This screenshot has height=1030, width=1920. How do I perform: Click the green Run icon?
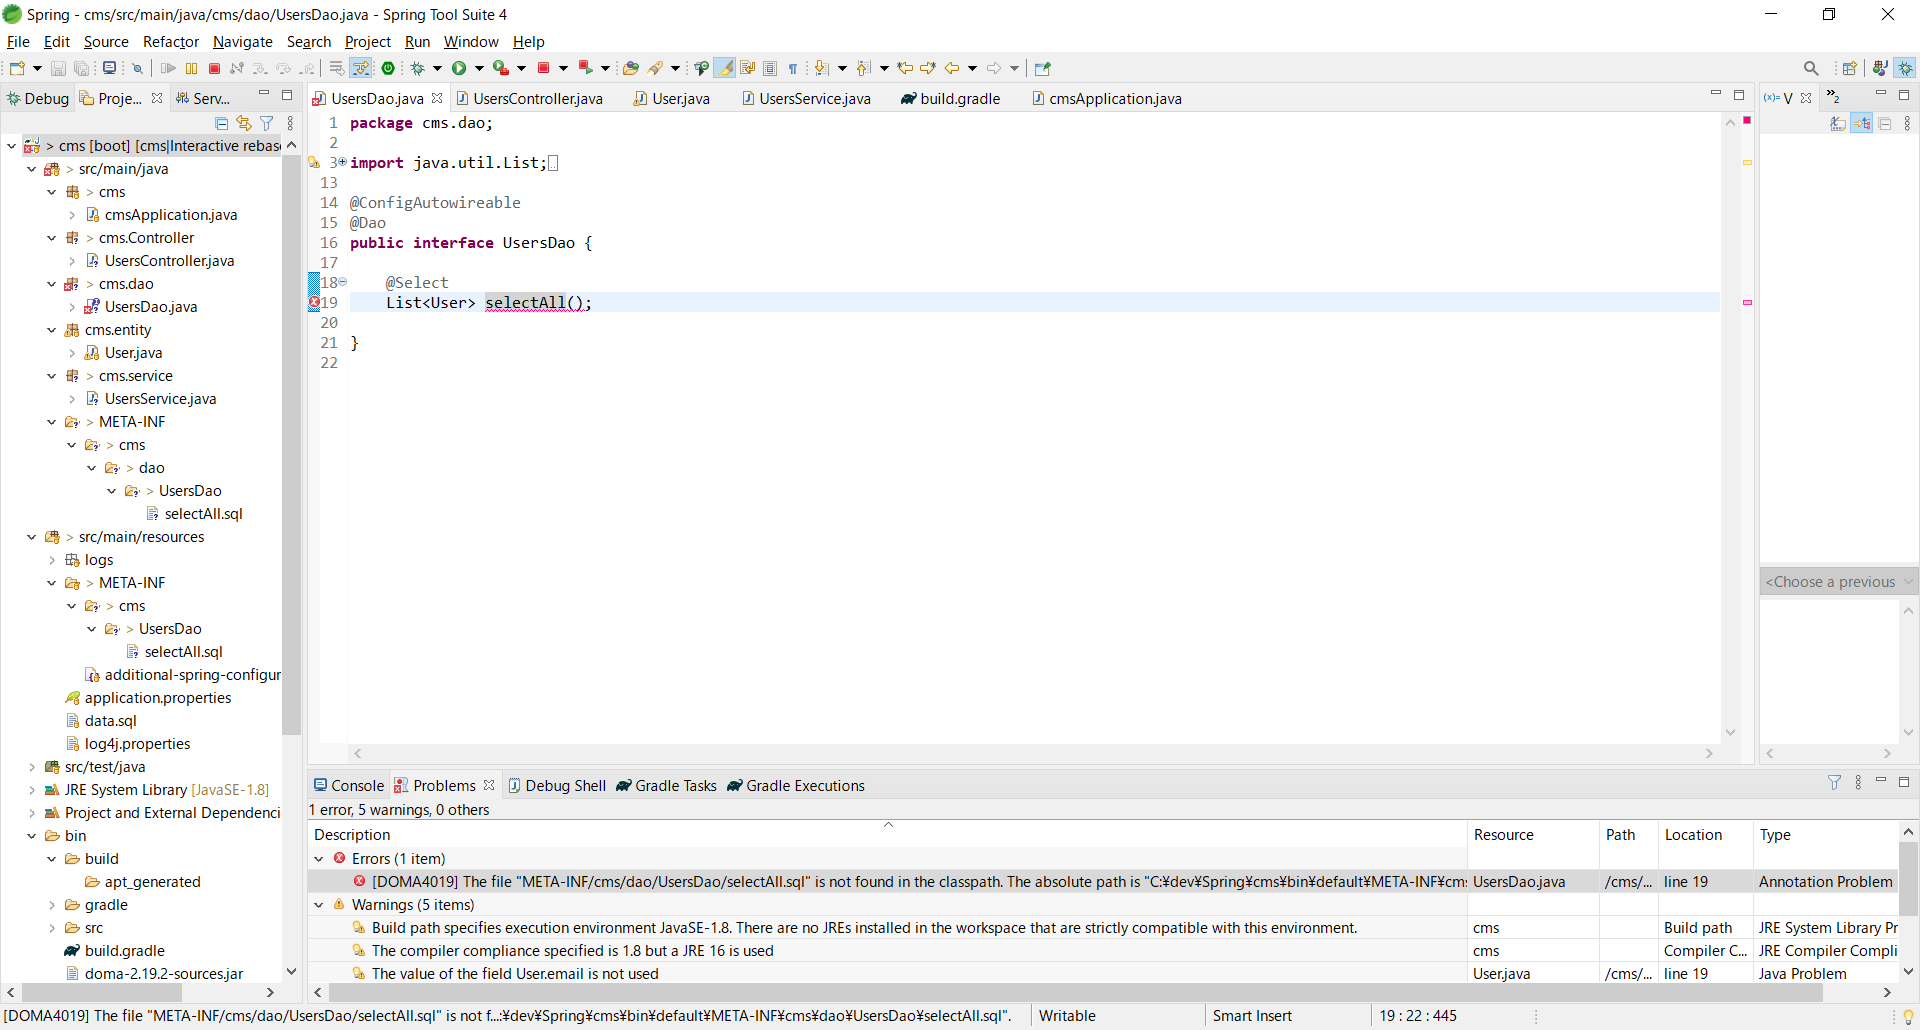(459, 68)
